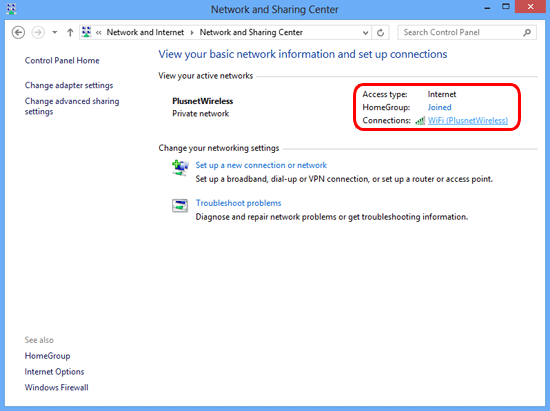This screenshot has height=411, width=550.
Task: Open the recent locations dropdown arrow
Action: click(x=55, y=33)
